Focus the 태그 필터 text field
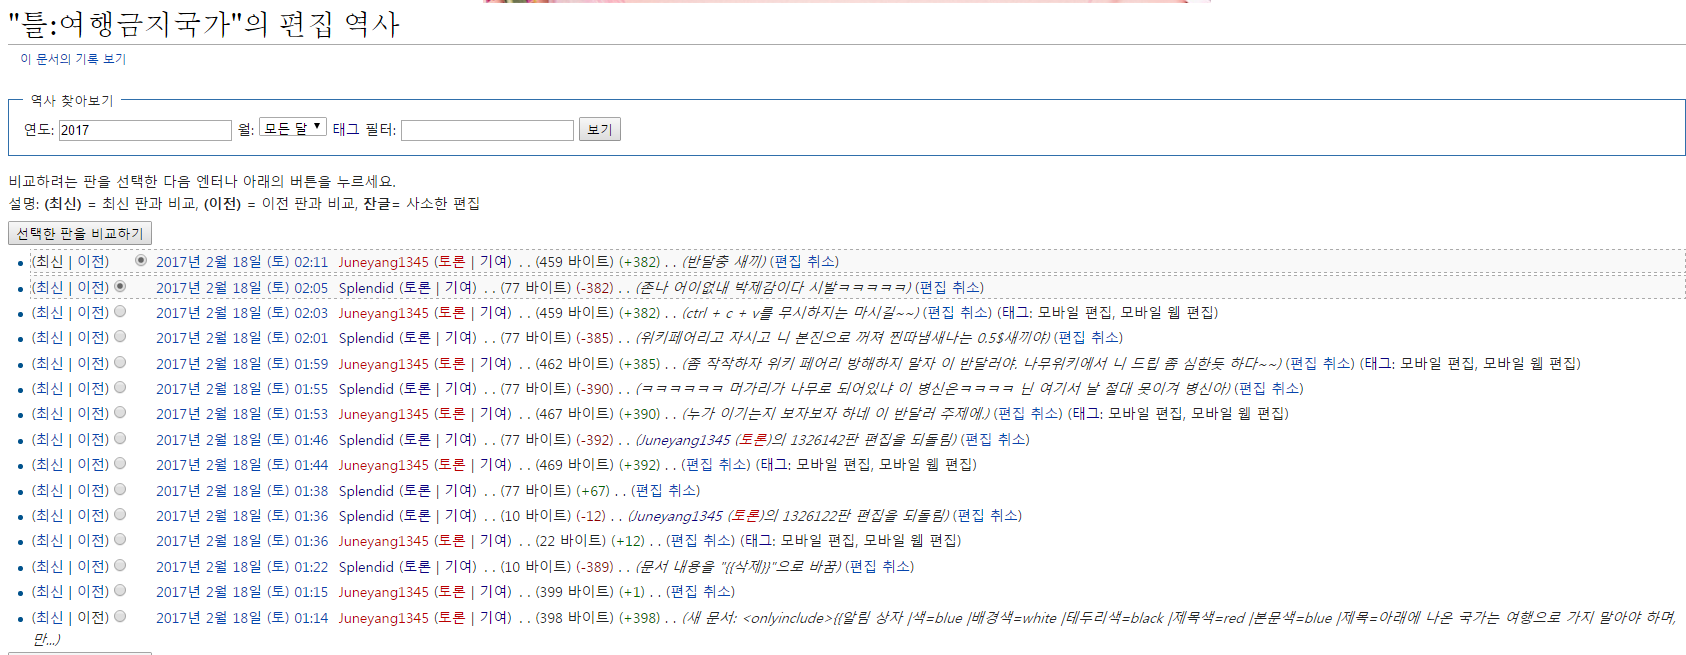Image resolution: width=1686 pixels, height=655 pixels. coord(487,130)
